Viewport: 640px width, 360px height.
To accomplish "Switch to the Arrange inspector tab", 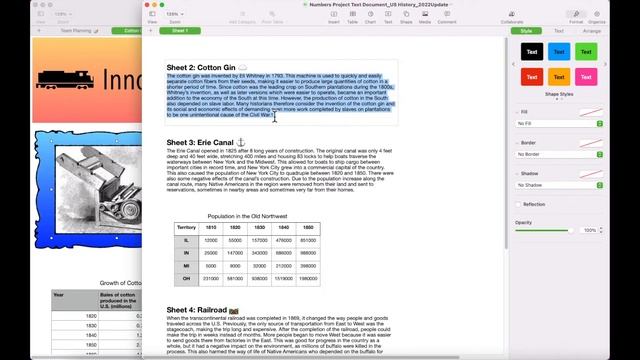I will pos(591,31).
